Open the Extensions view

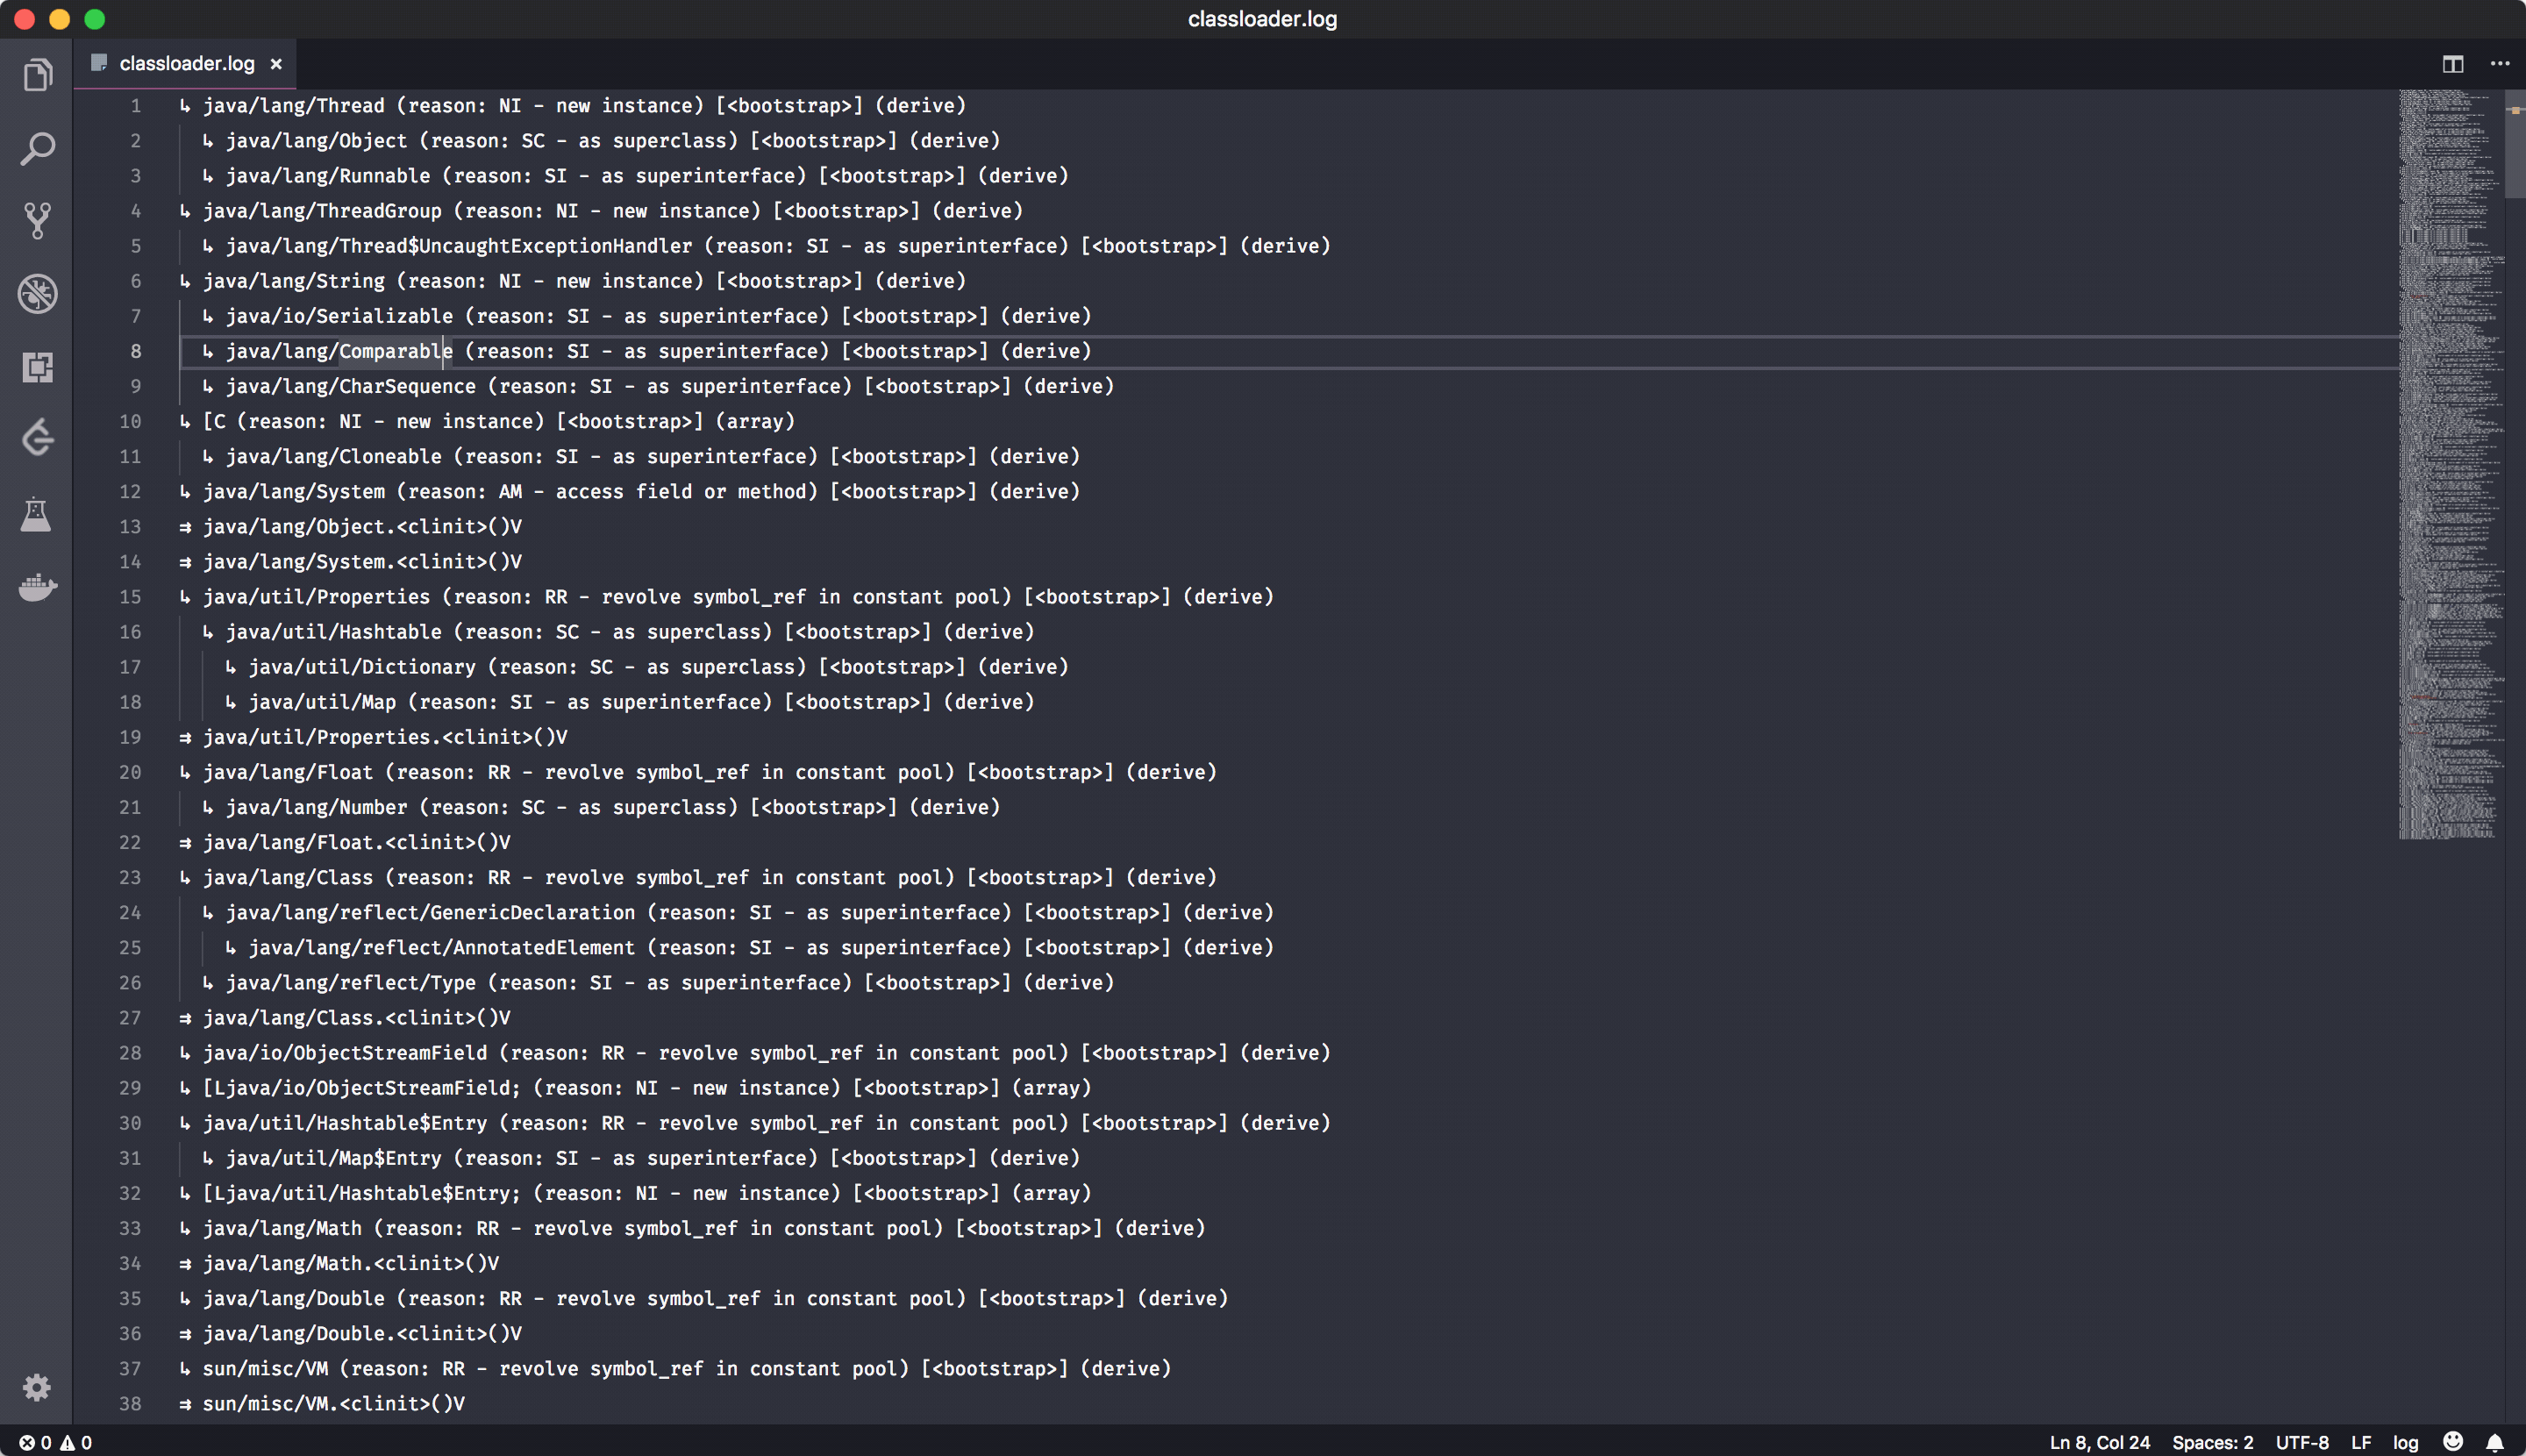[37, 367]
